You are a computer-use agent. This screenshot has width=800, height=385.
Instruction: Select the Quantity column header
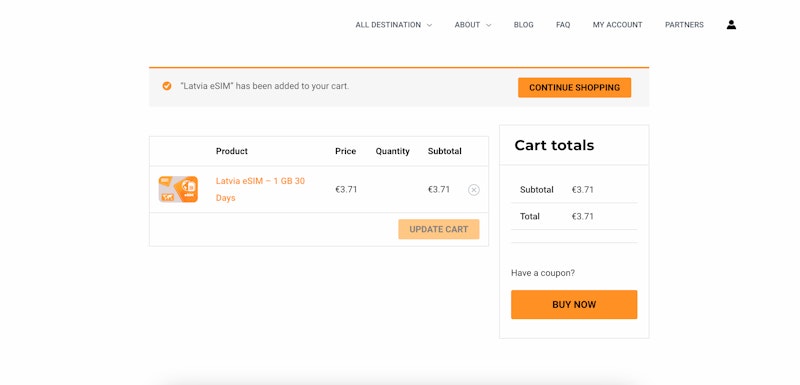[x=392, y=151]
